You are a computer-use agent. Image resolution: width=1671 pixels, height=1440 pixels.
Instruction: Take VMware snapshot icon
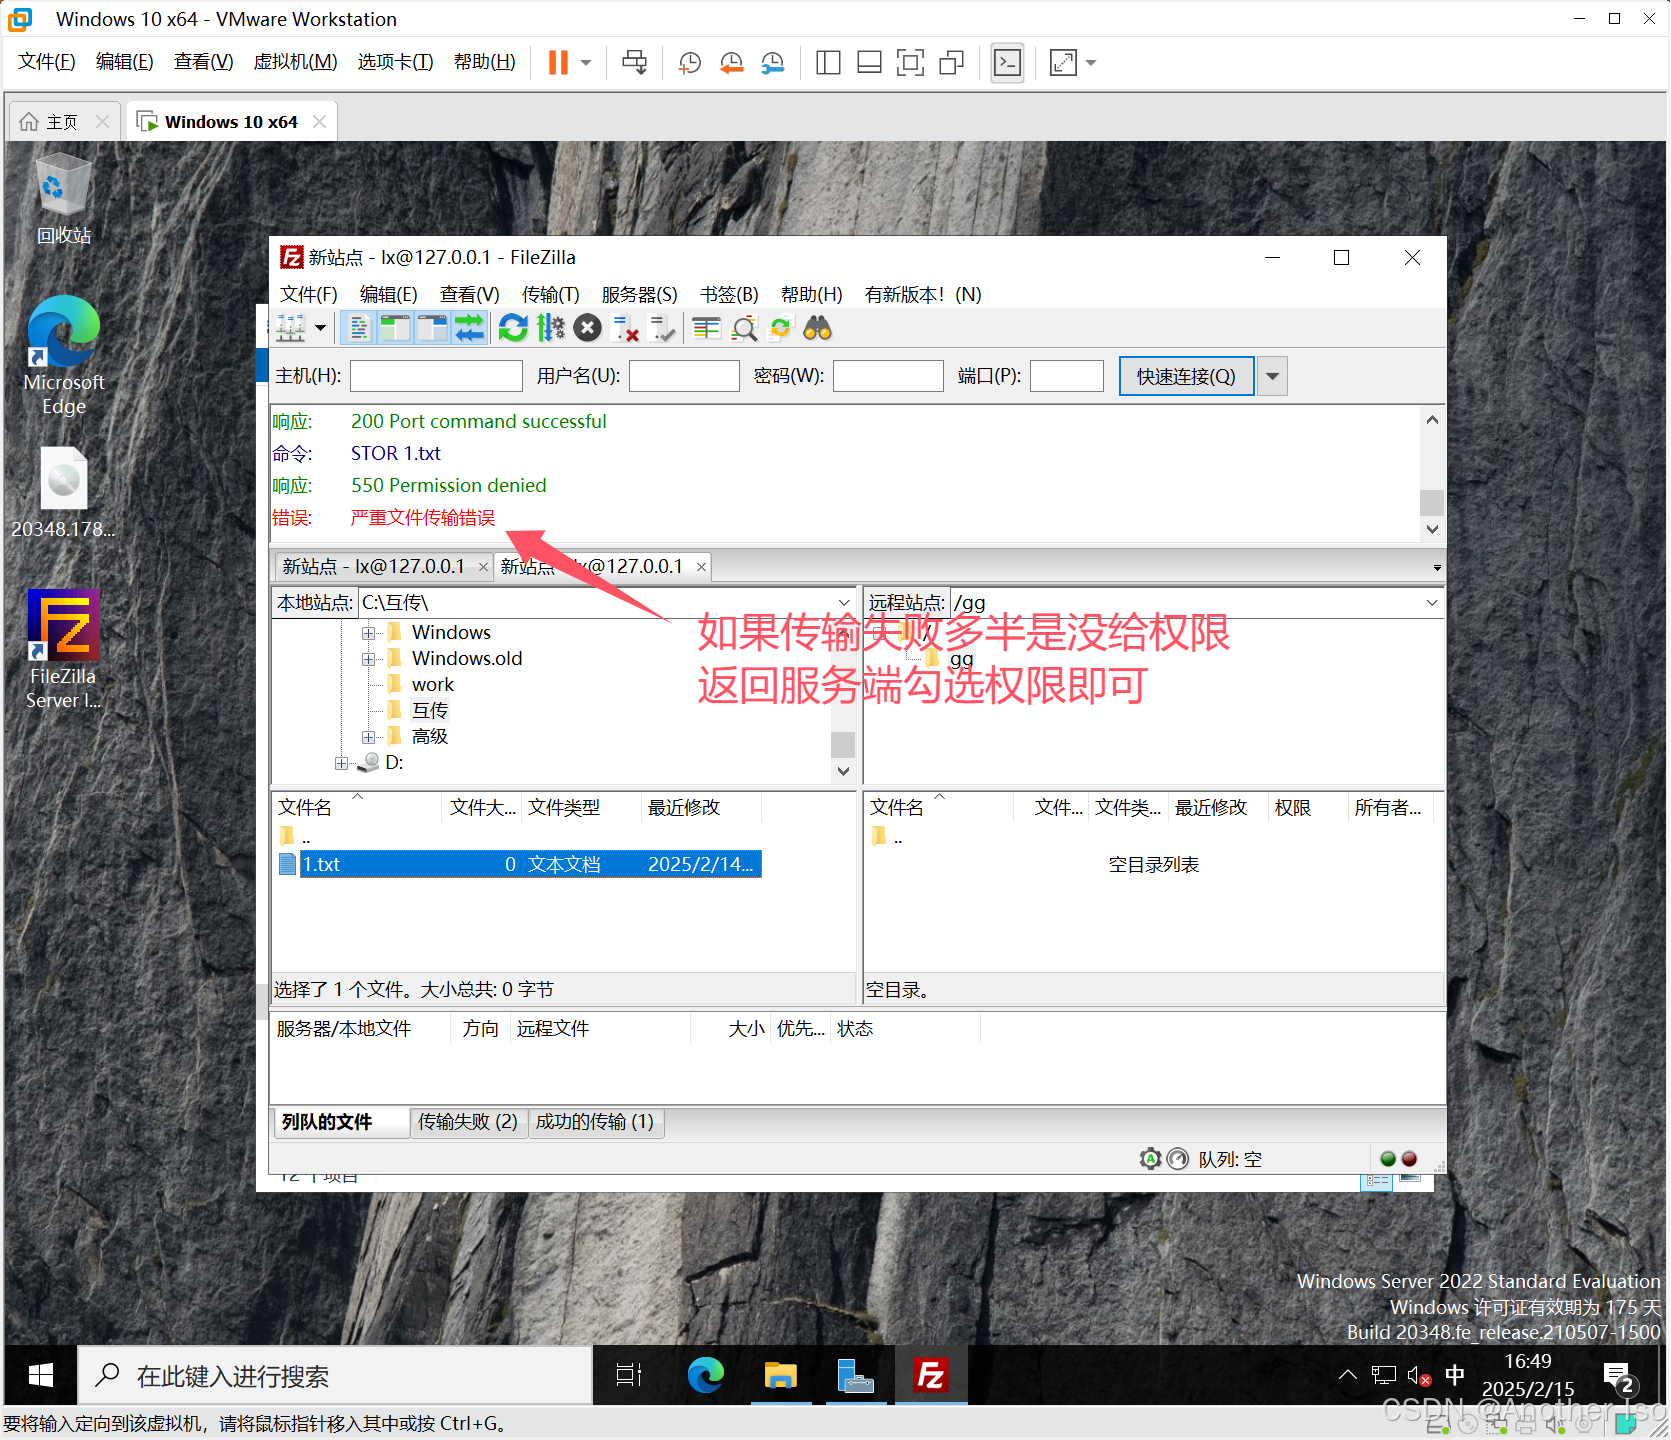[x=689, y=63]
